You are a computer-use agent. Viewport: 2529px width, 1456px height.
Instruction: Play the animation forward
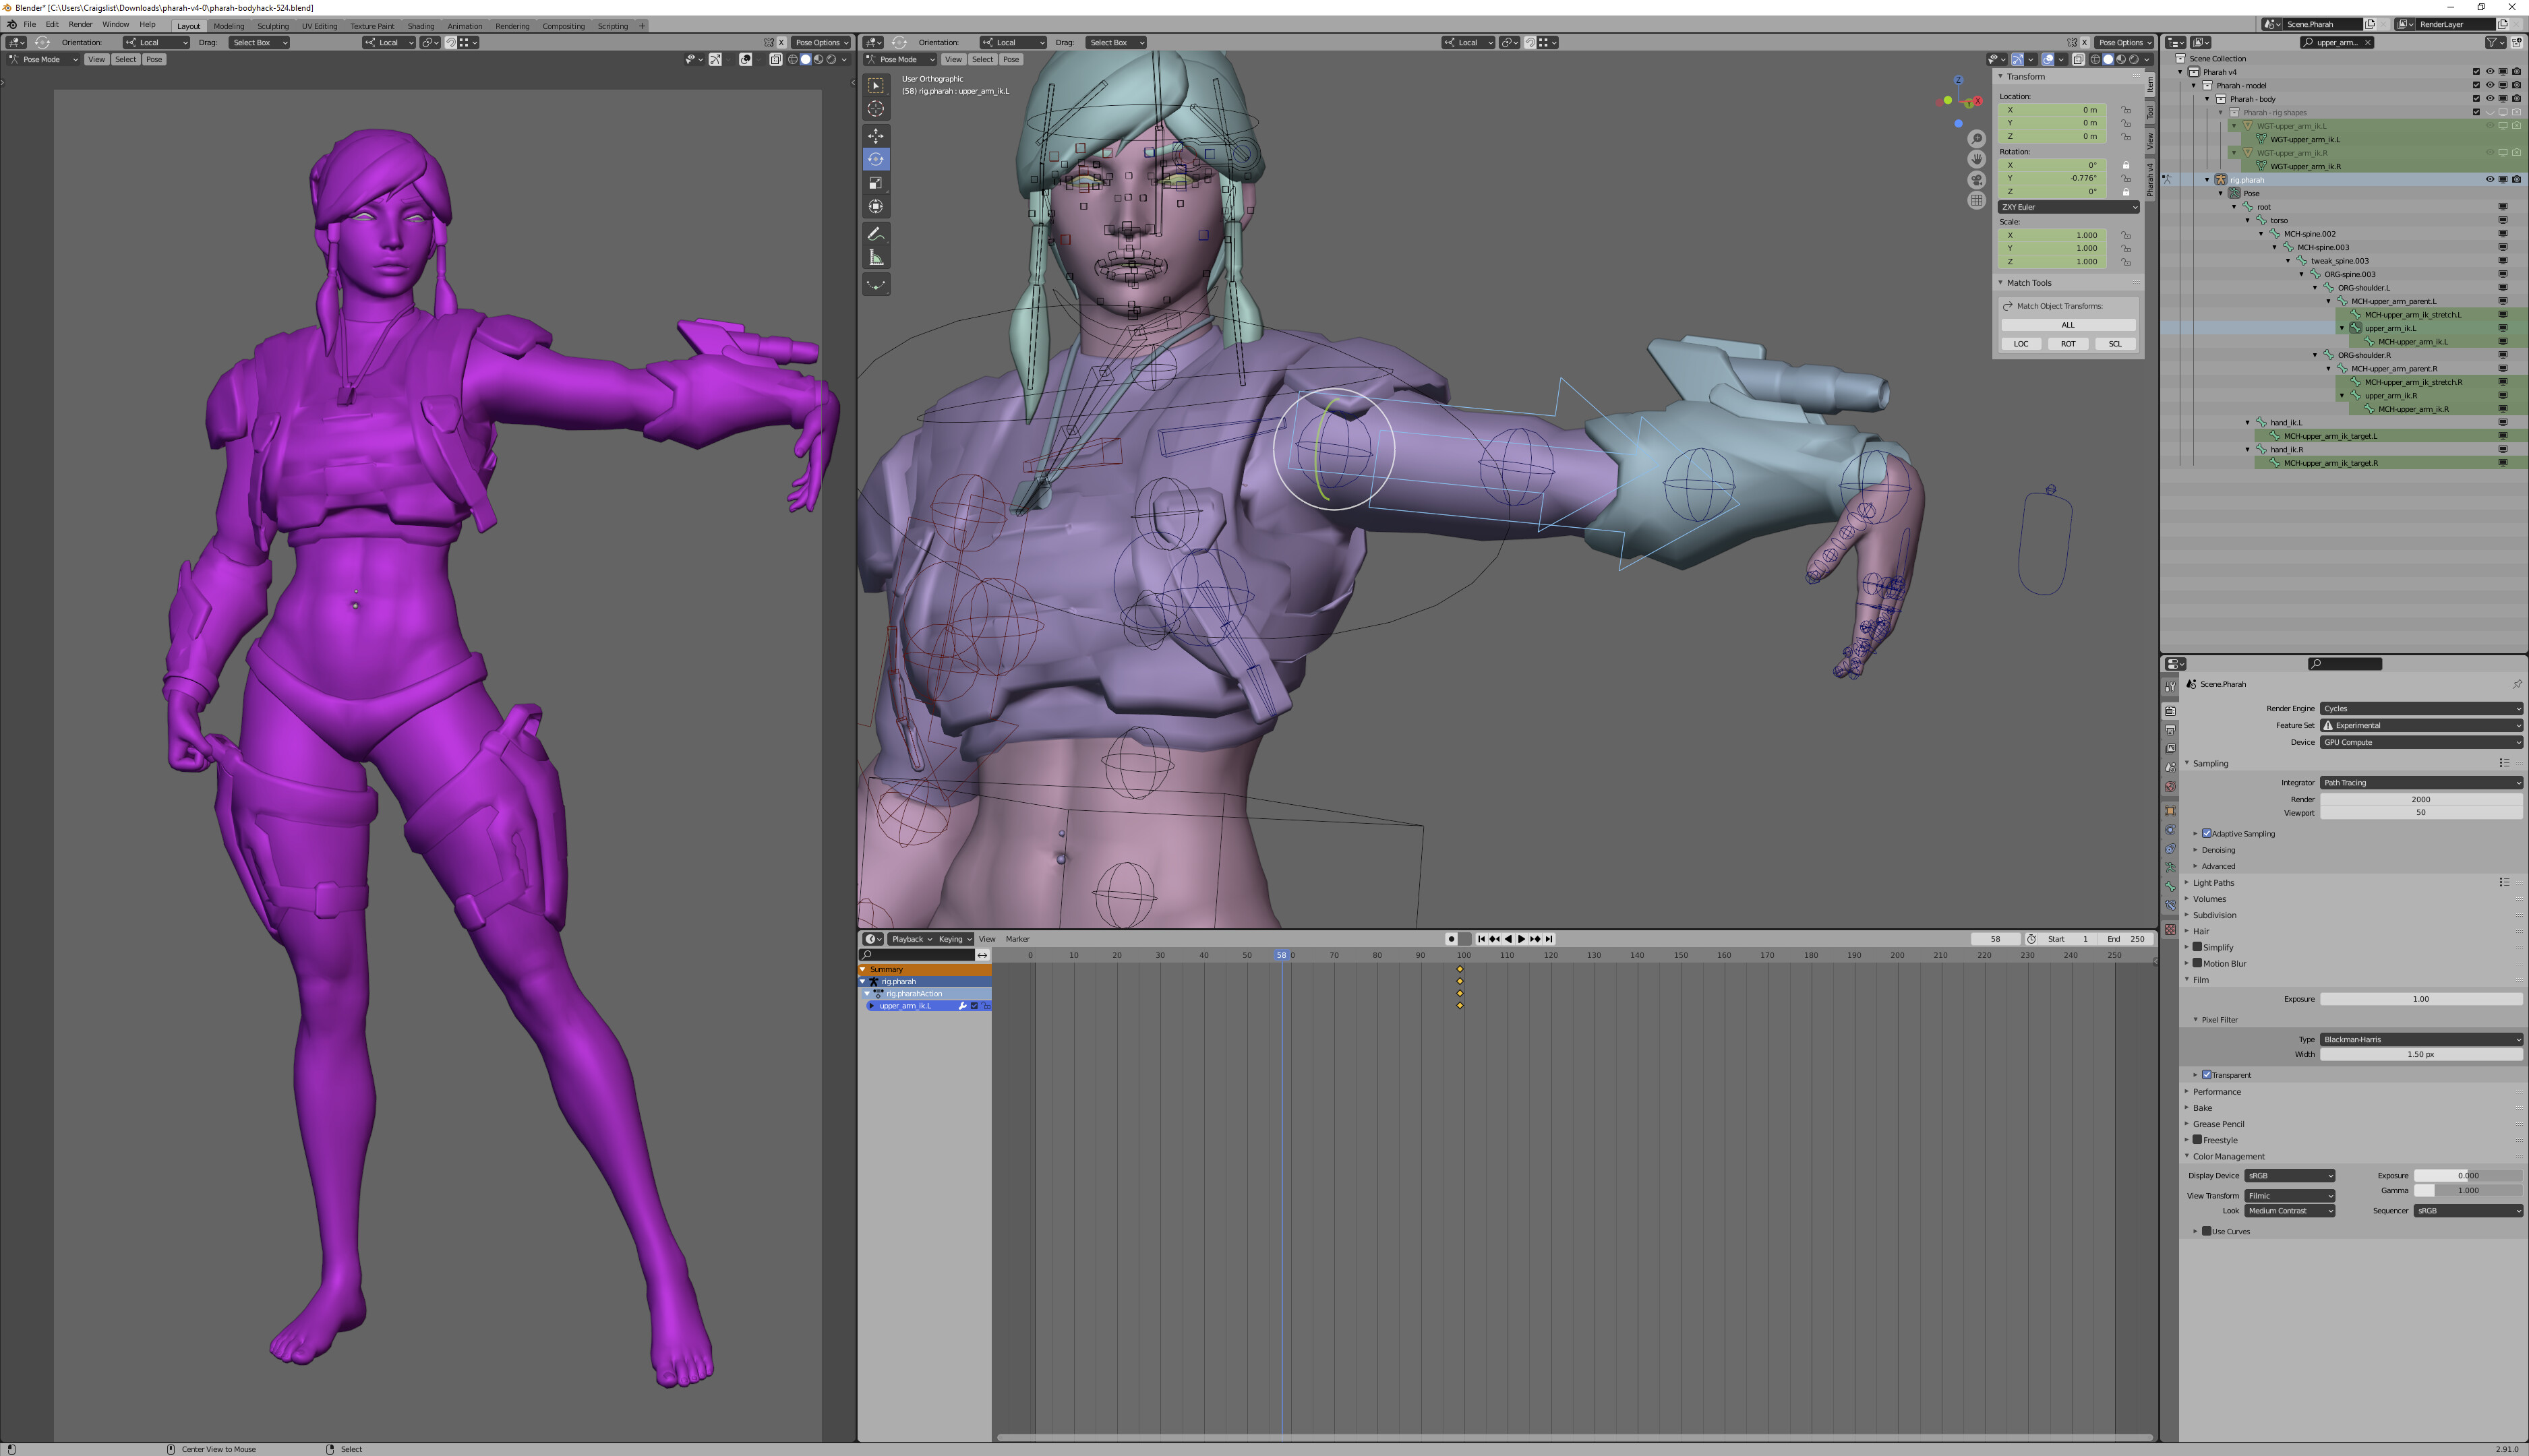coord(1521,939)
